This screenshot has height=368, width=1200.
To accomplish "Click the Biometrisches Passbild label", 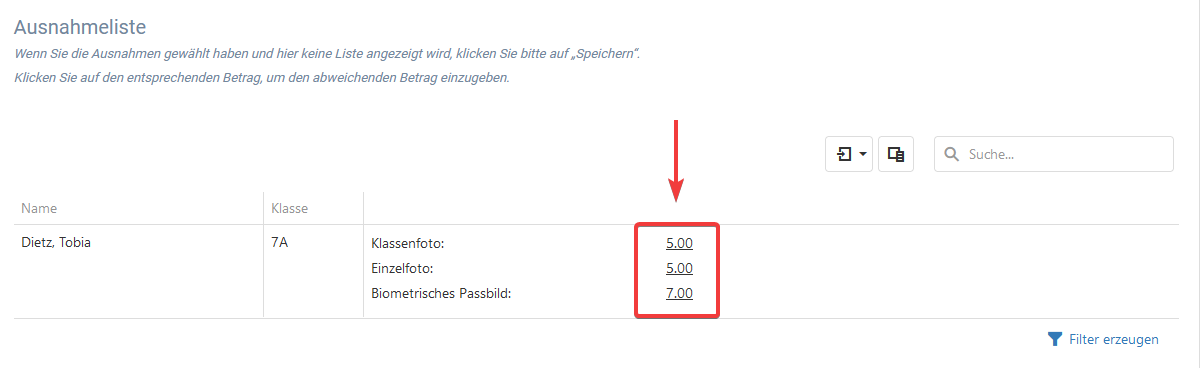I will click(441, 293).
